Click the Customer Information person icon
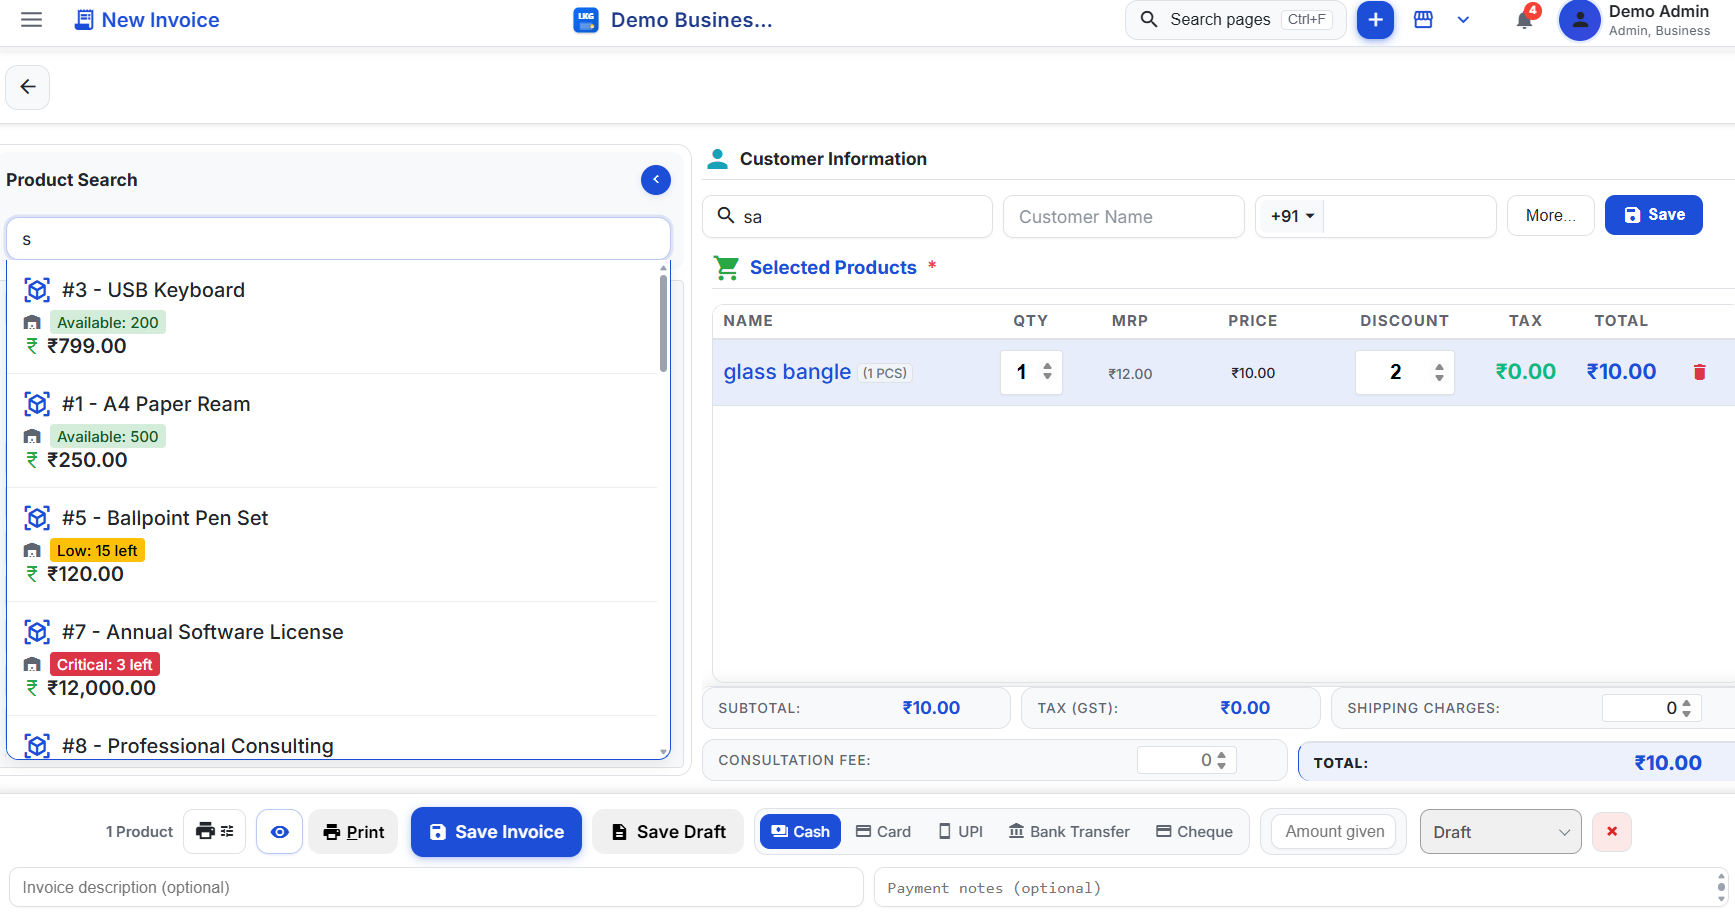Viewport: 1735px width, 912px height. pos(718,159)
